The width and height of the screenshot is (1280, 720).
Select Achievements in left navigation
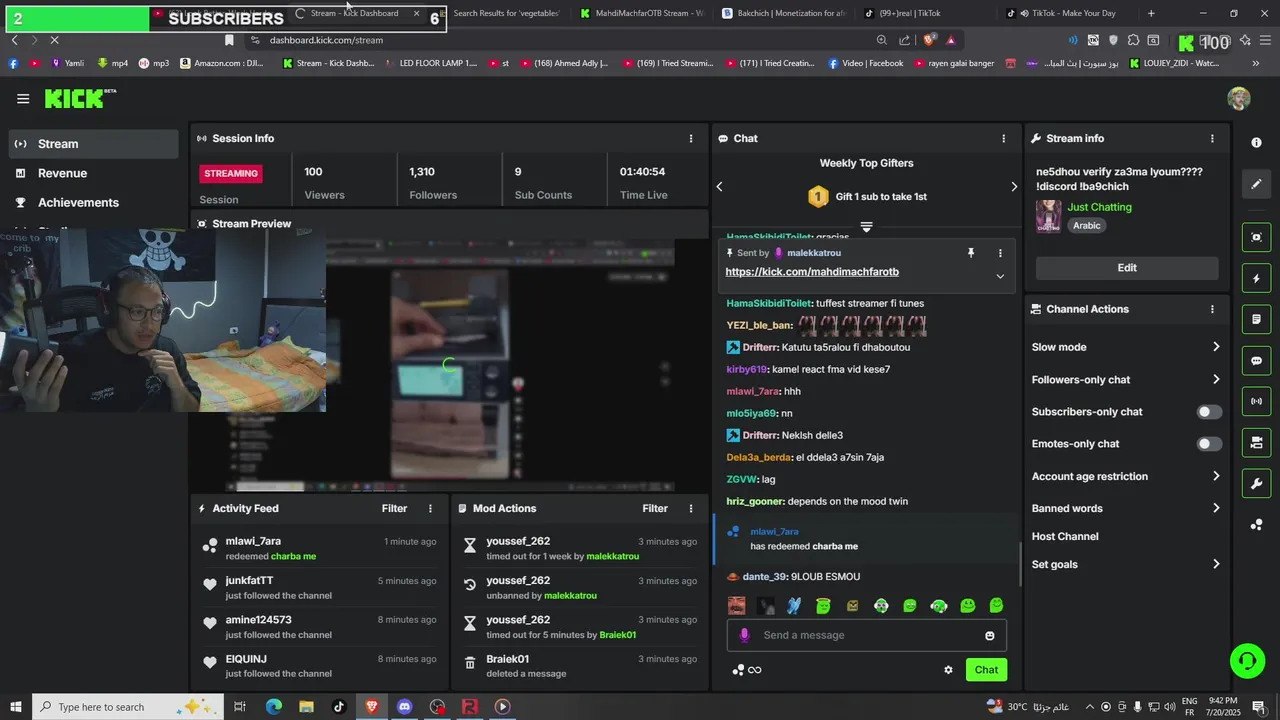click(x=94, y=202)
